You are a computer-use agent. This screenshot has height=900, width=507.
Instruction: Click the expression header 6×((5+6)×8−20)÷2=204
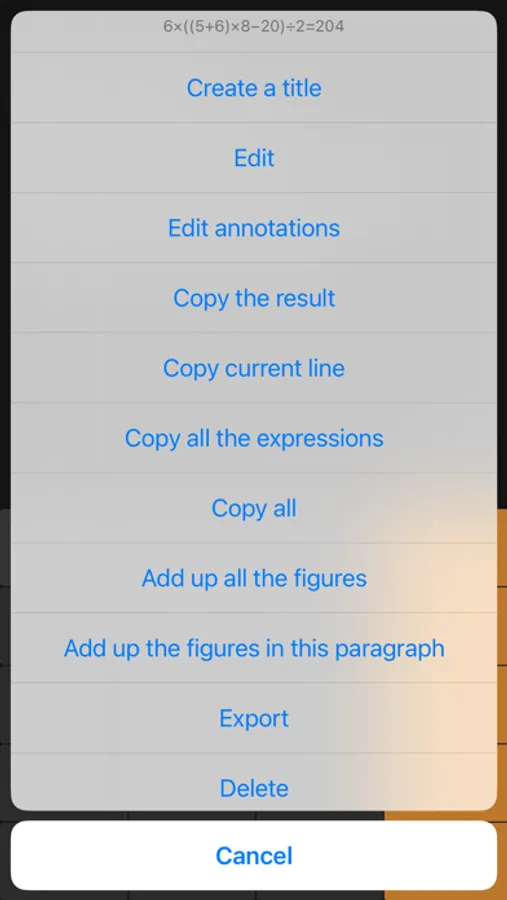[x=254, y=26]
